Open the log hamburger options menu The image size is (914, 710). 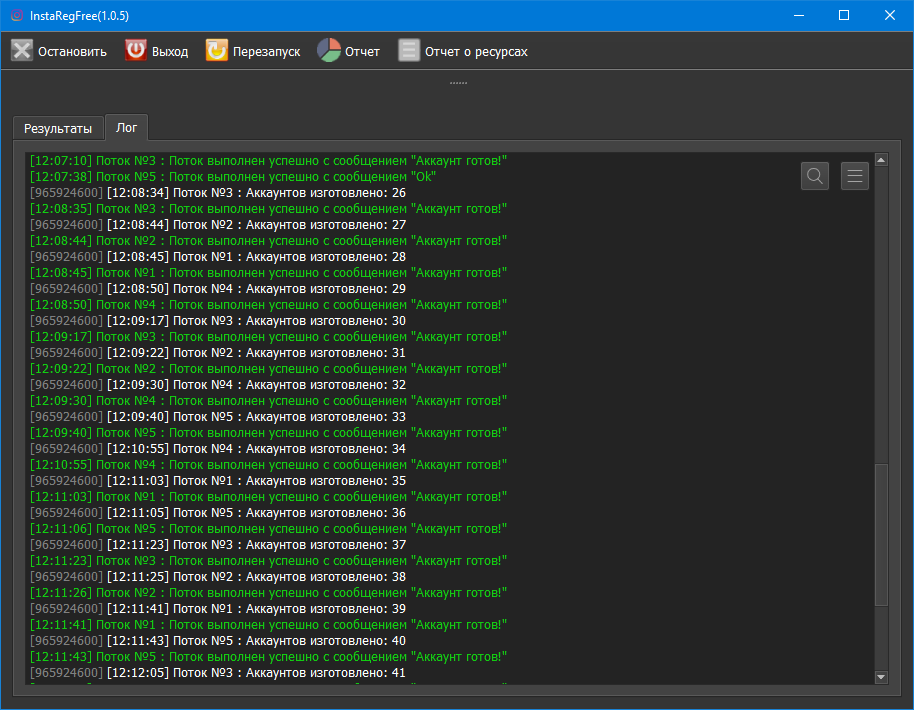[855, 176]
